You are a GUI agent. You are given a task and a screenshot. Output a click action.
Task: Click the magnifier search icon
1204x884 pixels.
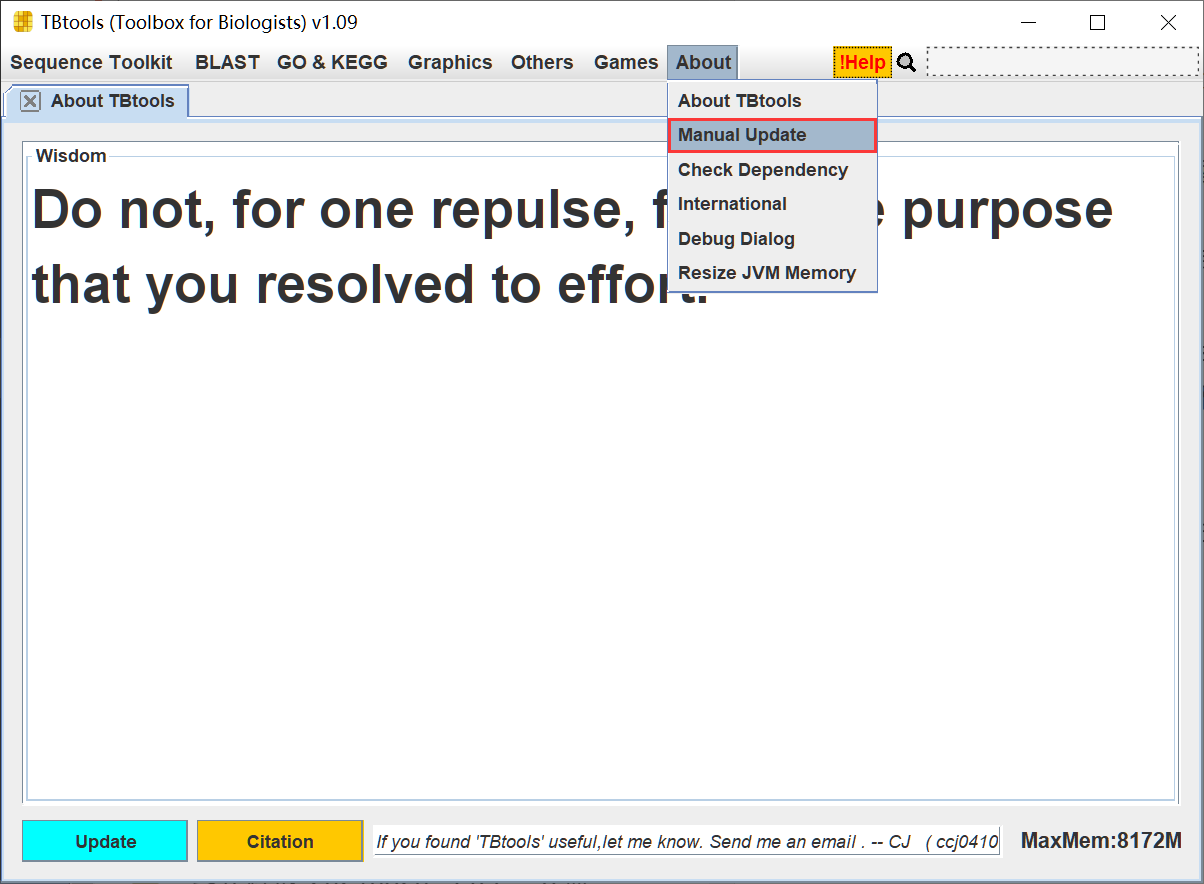(x=906, y=63)
